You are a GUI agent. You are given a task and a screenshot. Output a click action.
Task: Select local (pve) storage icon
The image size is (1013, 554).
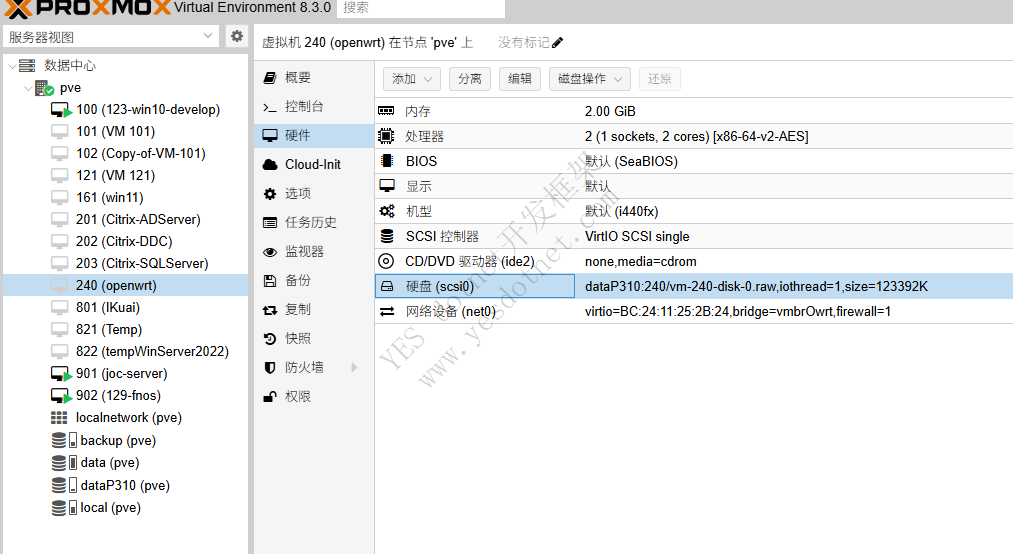[x=64, y=508]
